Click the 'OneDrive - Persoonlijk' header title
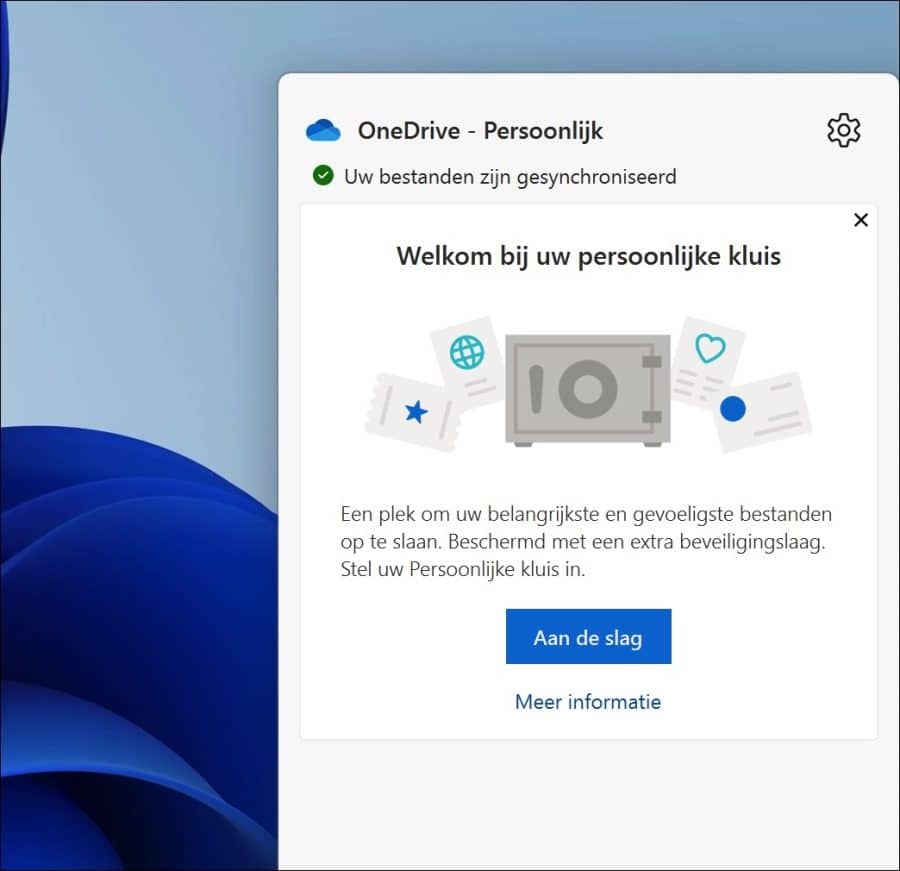This screenshot has height=871, width=900. tap(482, 130)
